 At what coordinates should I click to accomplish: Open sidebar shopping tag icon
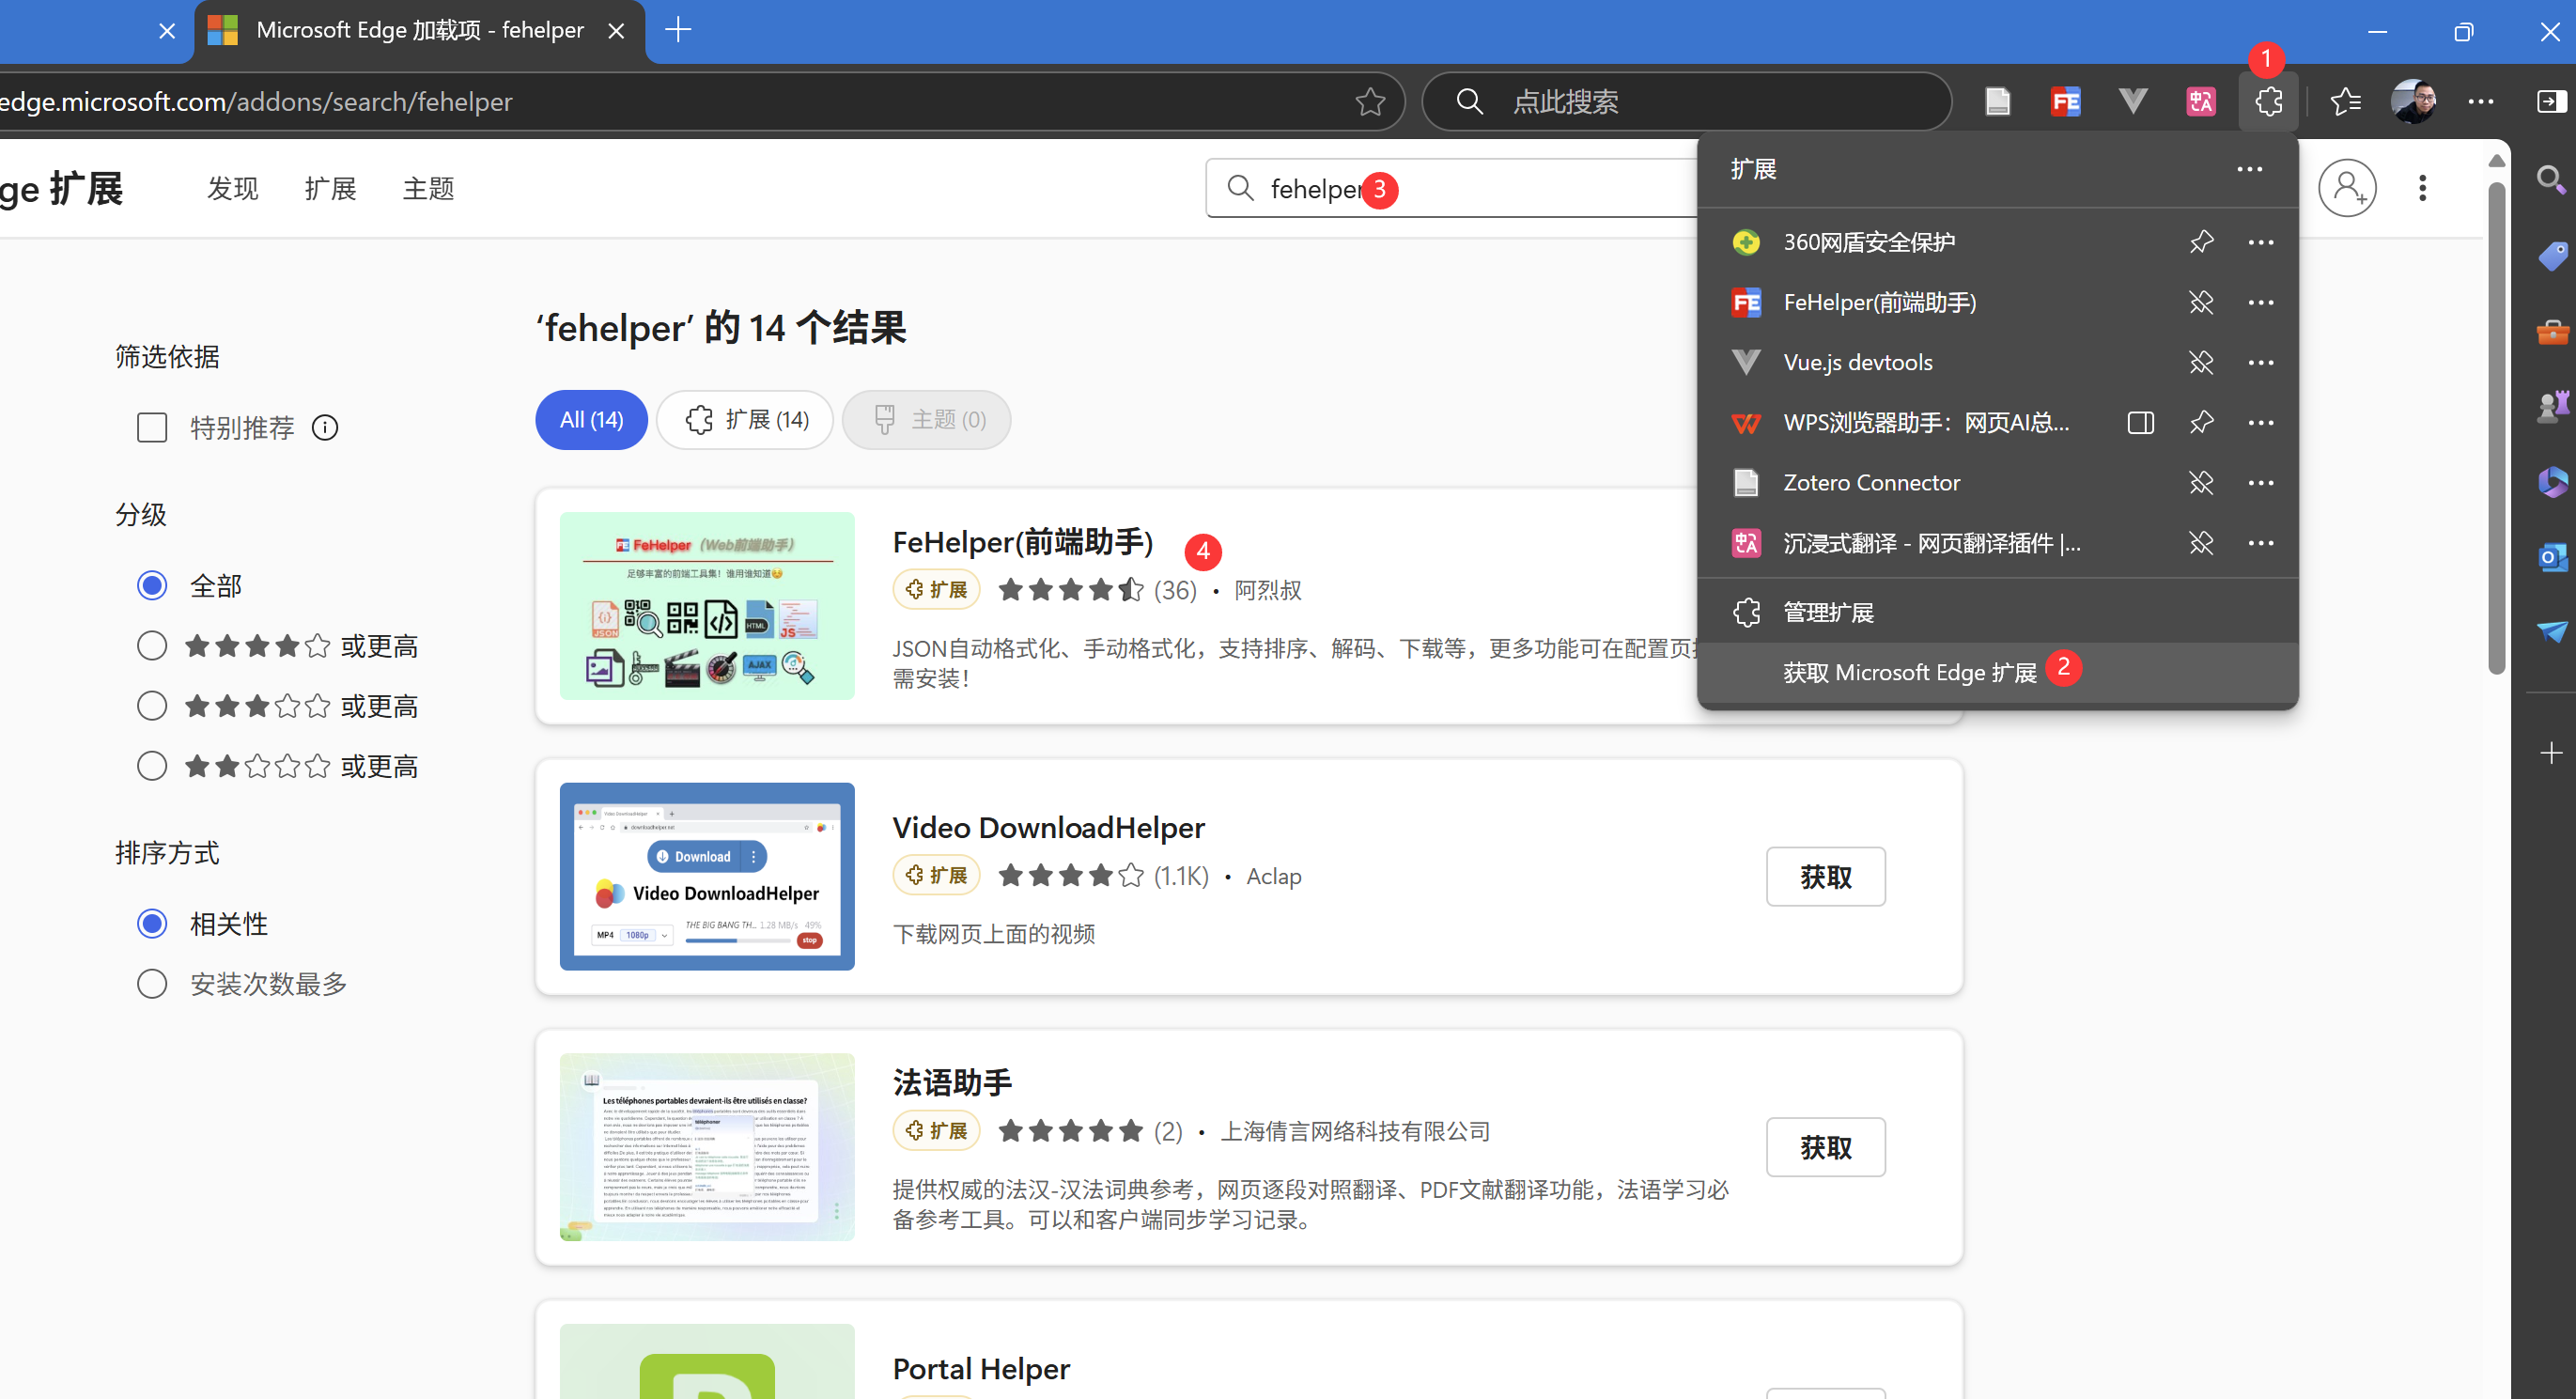click(2551, 256)
